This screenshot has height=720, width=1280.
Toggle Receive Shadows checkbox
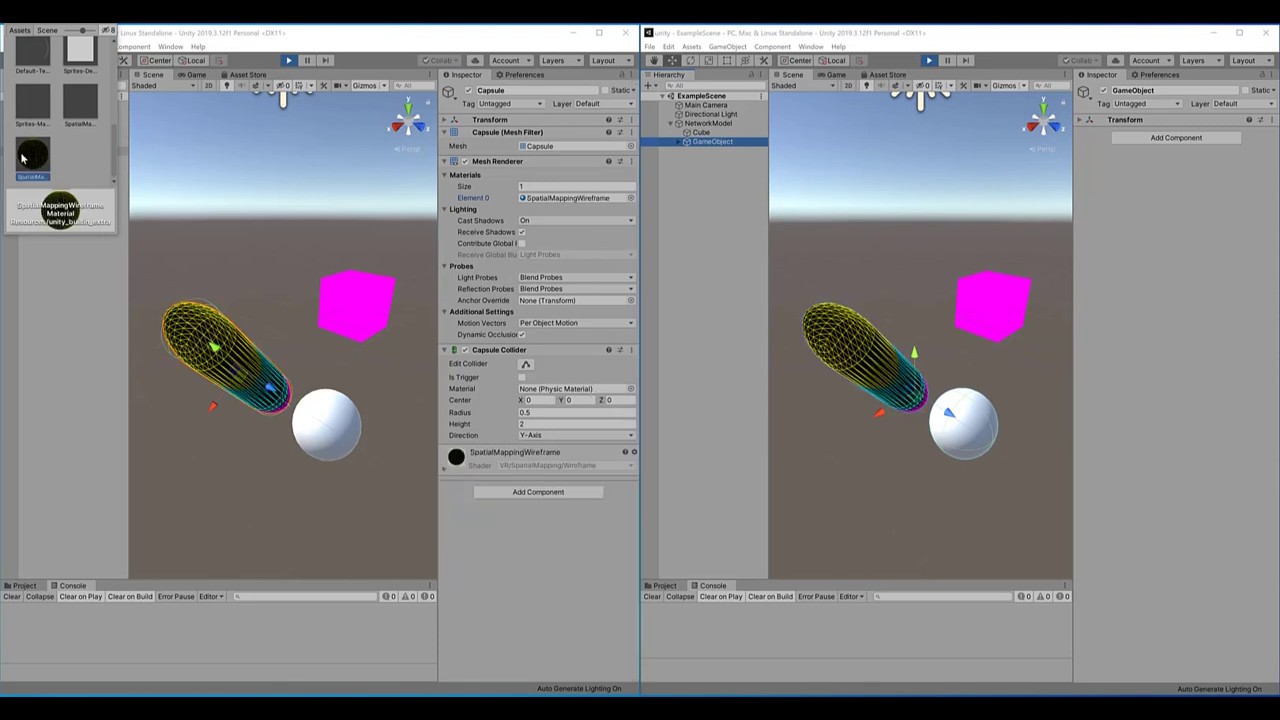pos(522,232)
